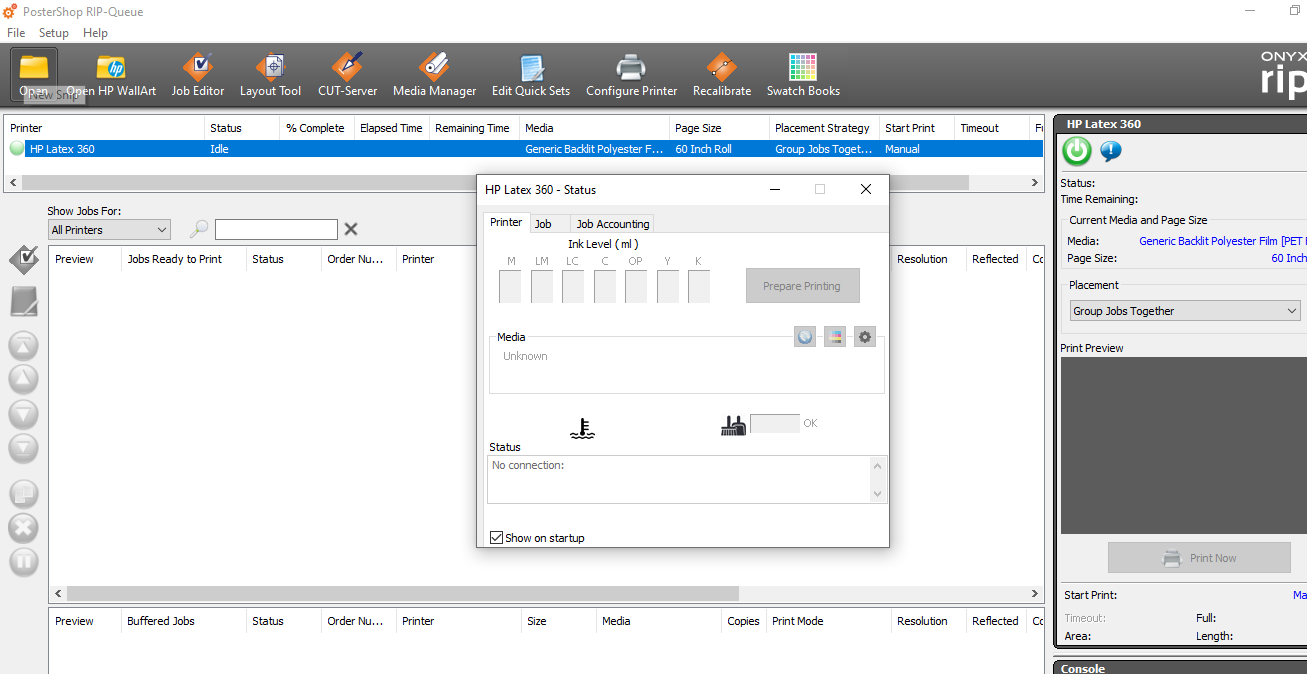1307x674 pixels.
Task: Click the copy job icon in left sidebar
Action: tap(23, 493)
